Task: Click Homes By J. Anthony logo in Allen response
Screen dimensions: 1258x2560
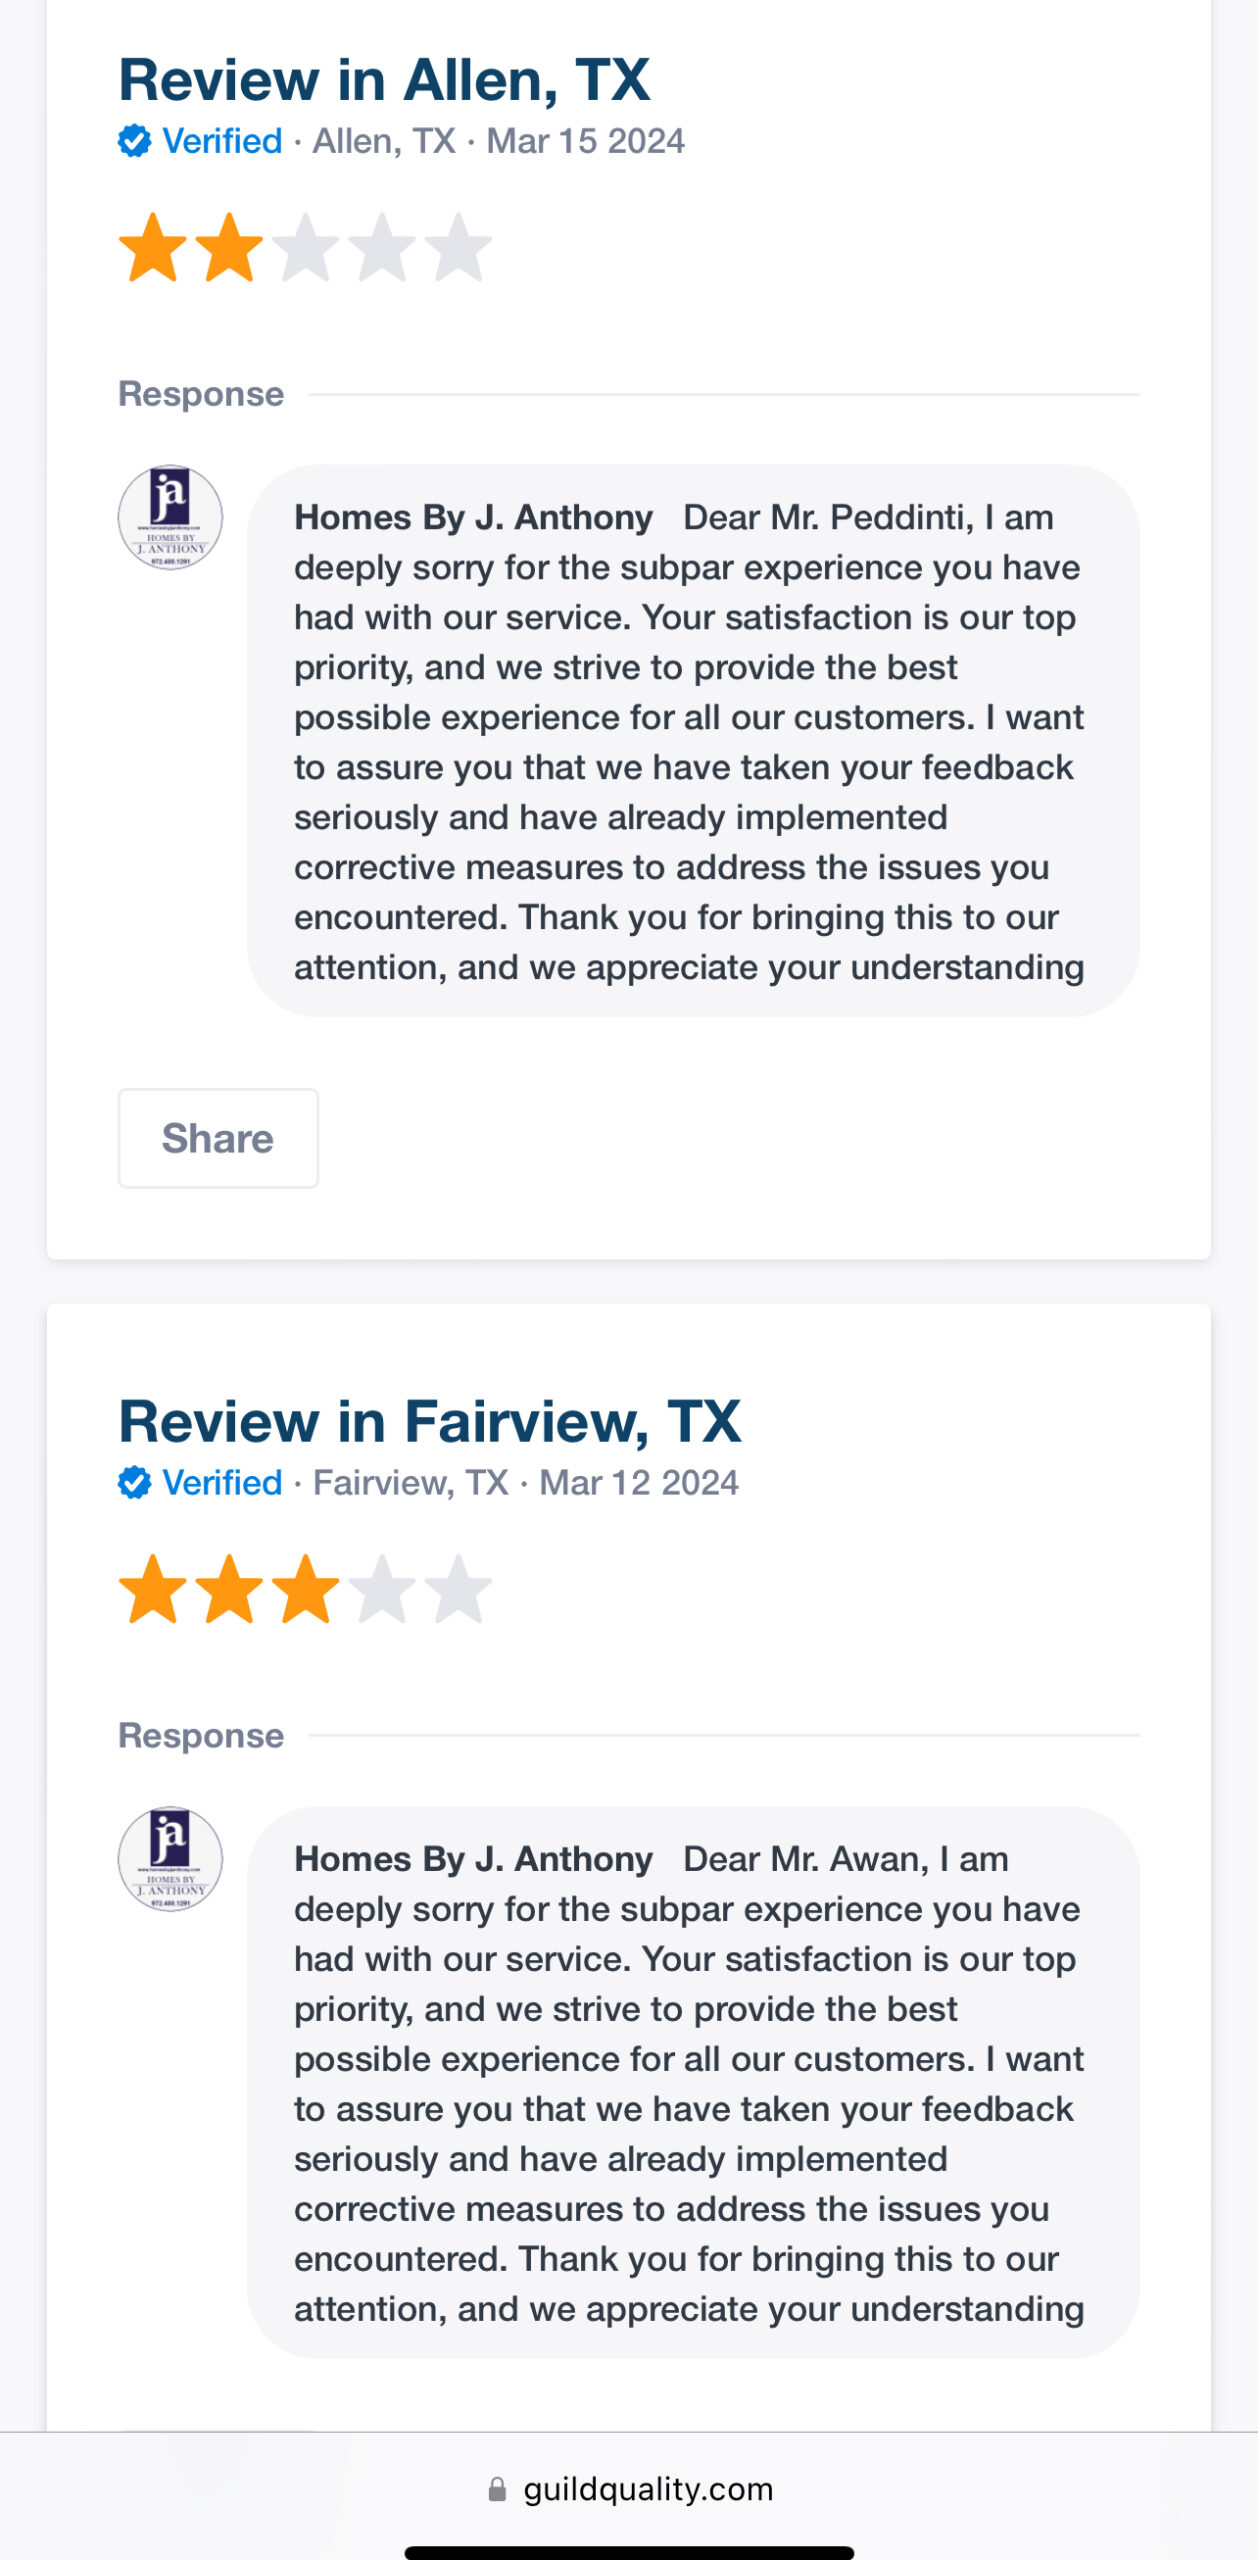Action: 170,517
